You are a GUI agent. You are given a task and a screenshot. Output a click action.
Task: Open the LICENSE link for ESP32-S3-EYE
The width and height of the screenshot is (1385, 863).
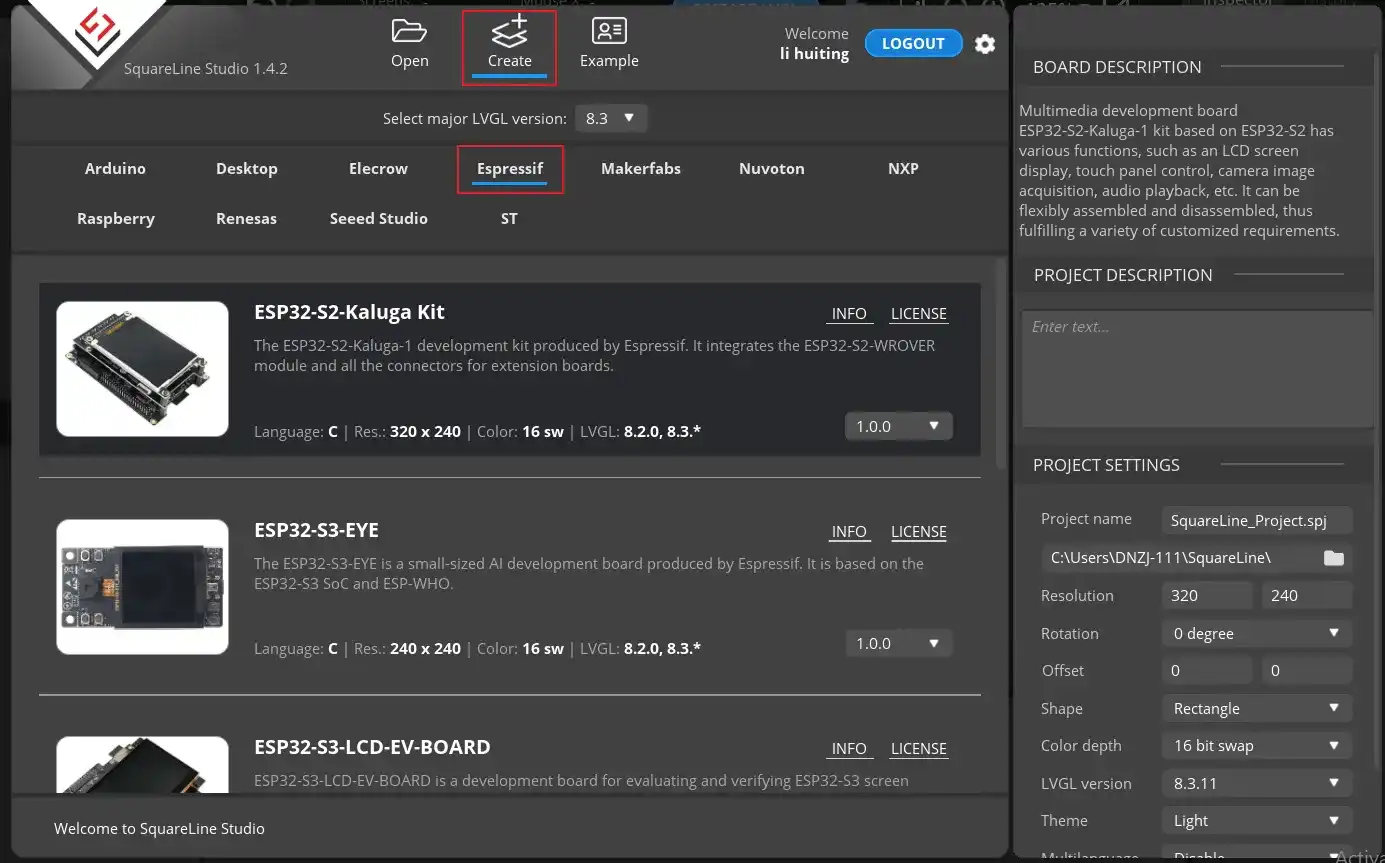(x=918, y=532)
